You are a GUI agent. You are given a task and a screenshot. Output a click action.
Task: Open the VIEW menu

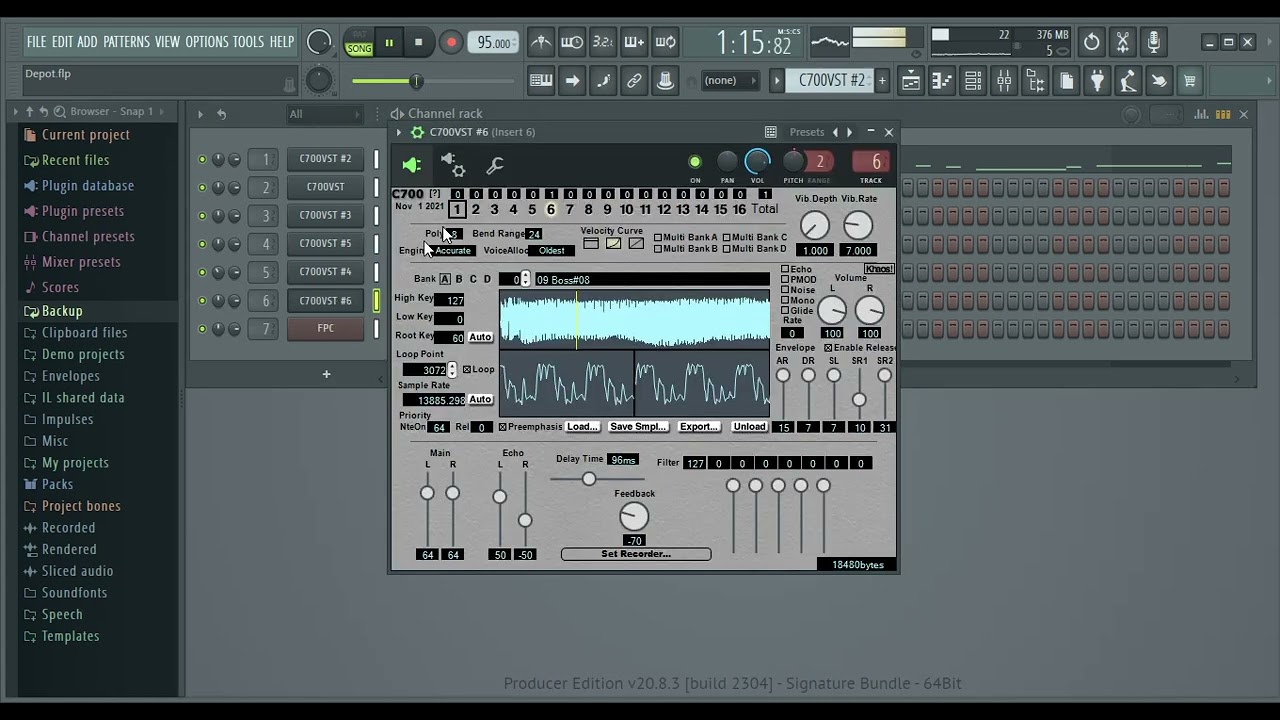(x=167, y=42)
